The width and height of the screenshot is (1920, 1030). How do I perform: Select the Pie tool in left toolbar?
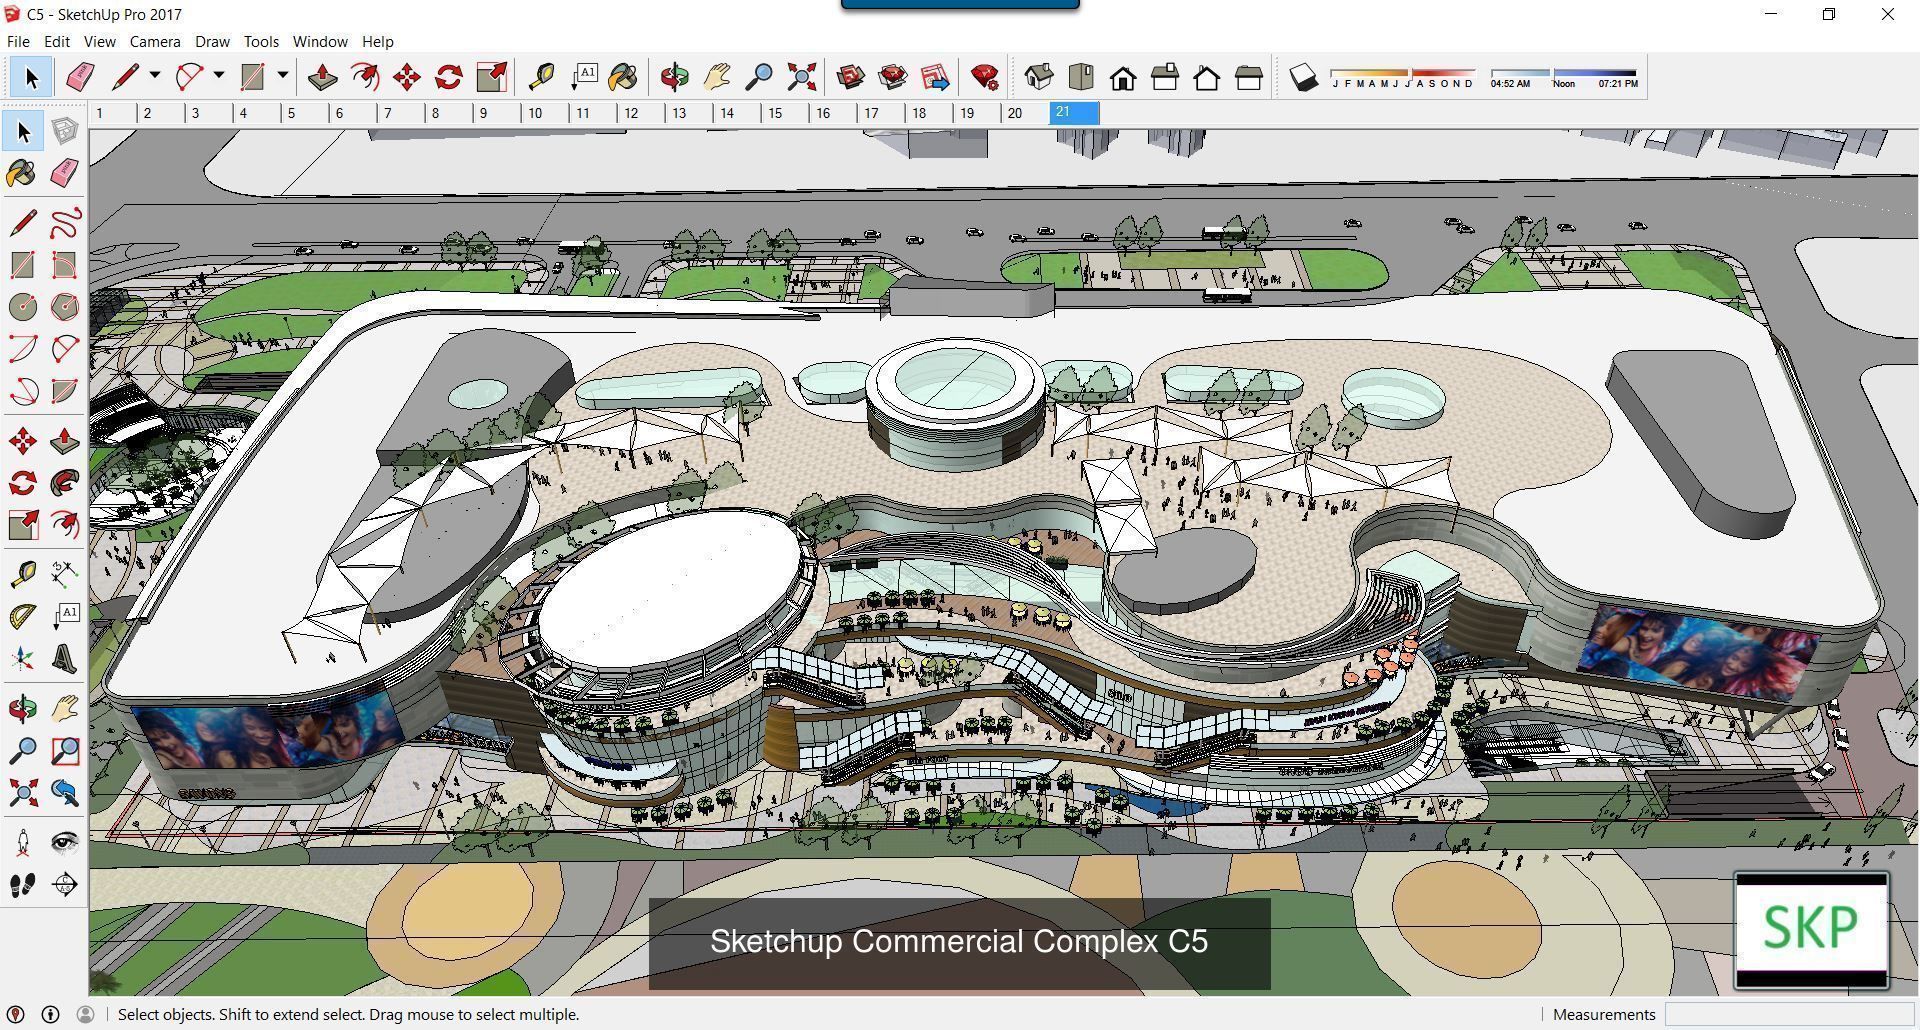click(64, 391)
